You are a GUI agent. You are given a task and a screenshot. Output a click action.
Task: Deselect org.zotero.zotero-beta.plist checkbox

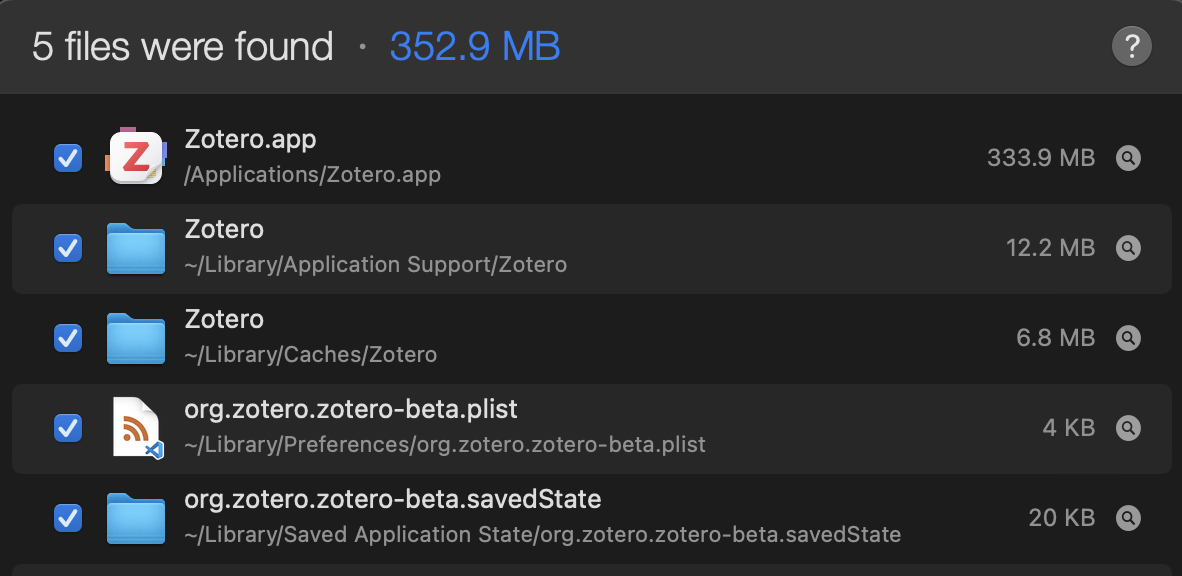coord(67,428)
